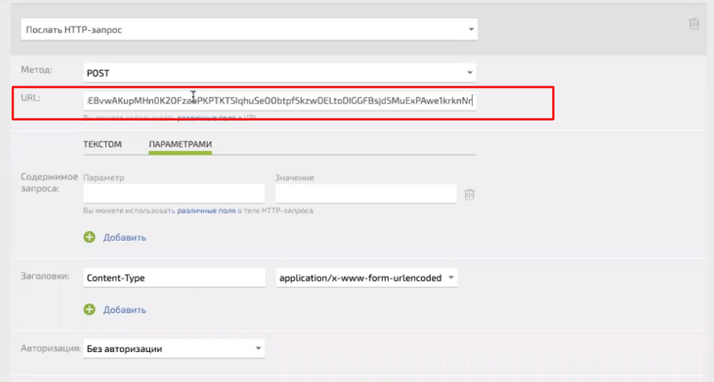Click the "Добавить" link below the headers

124,310
